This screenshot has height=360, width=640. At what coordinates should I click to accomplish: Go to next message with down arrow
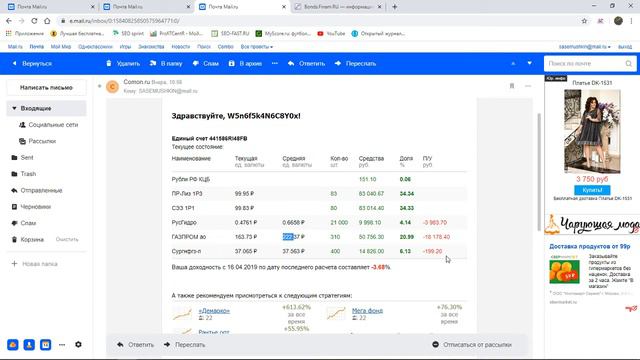tap(529, 64)
